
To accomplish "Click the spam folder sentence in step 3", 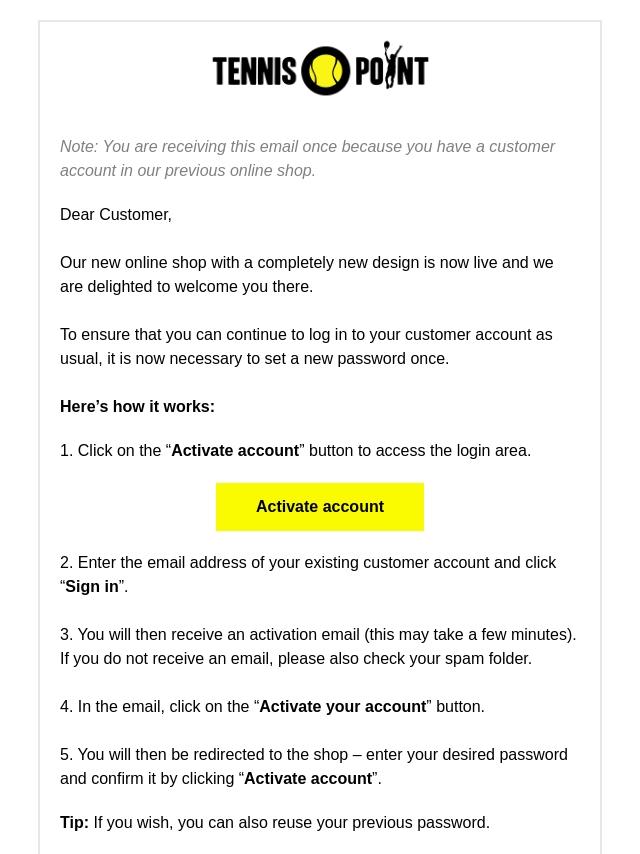I will (296, 658).
